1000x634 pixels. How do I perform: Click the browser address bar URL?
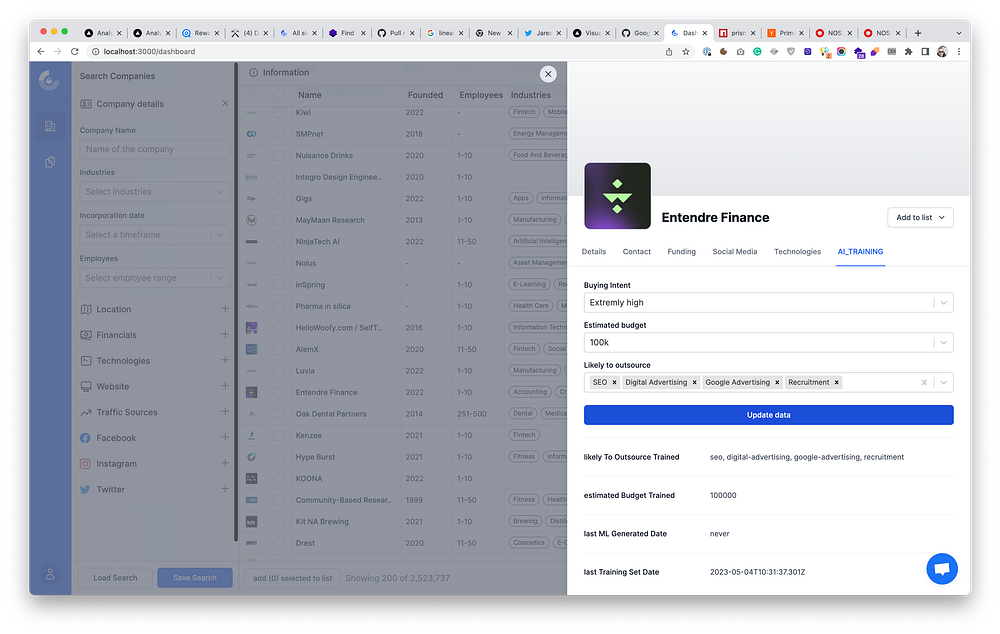[x=149, y=52]
